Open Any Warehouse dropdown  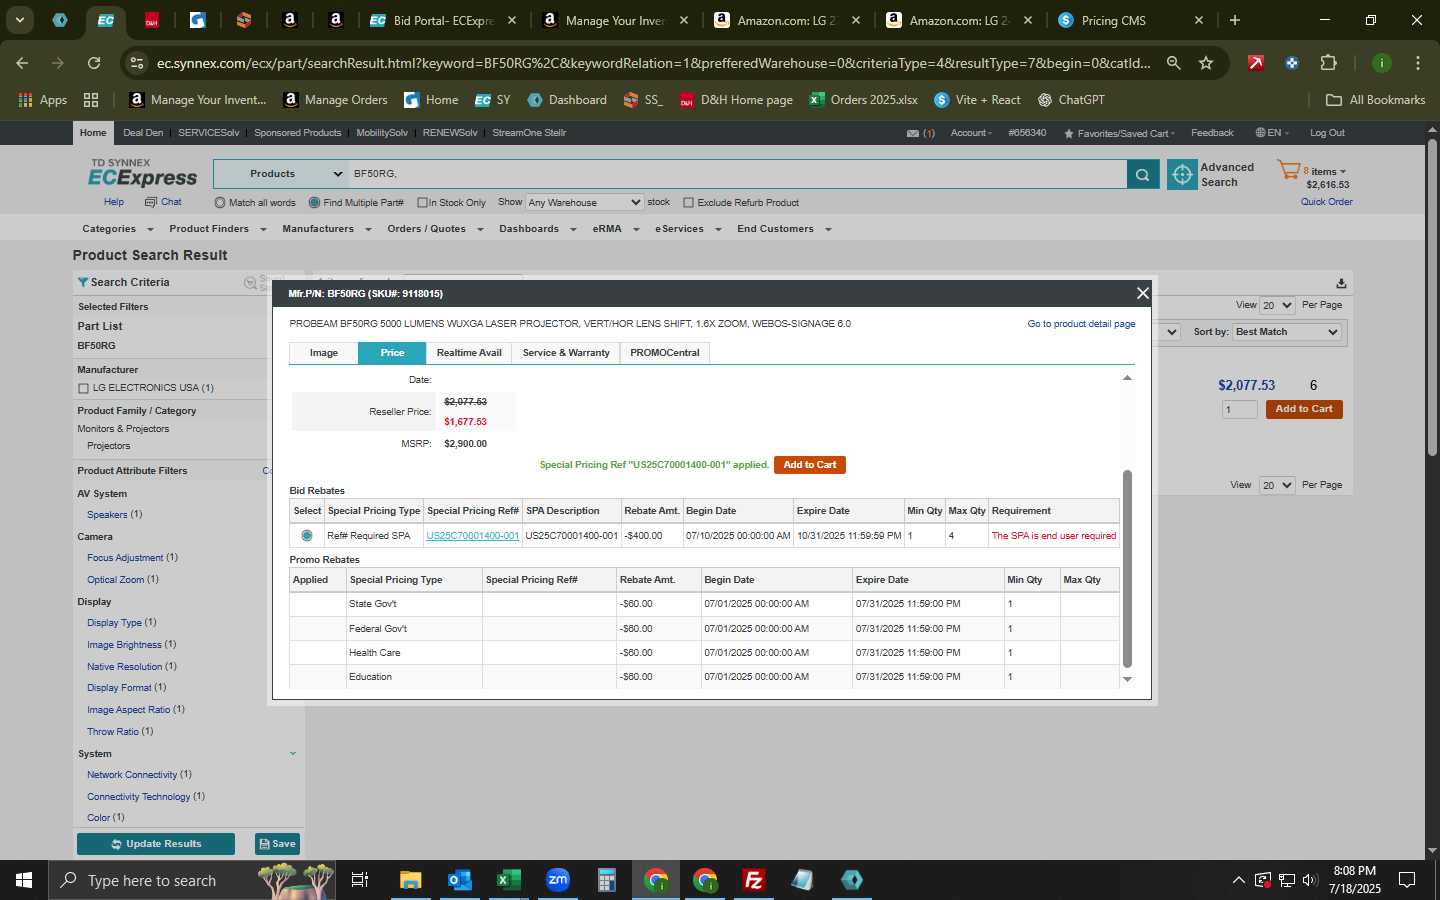(585, 202)
